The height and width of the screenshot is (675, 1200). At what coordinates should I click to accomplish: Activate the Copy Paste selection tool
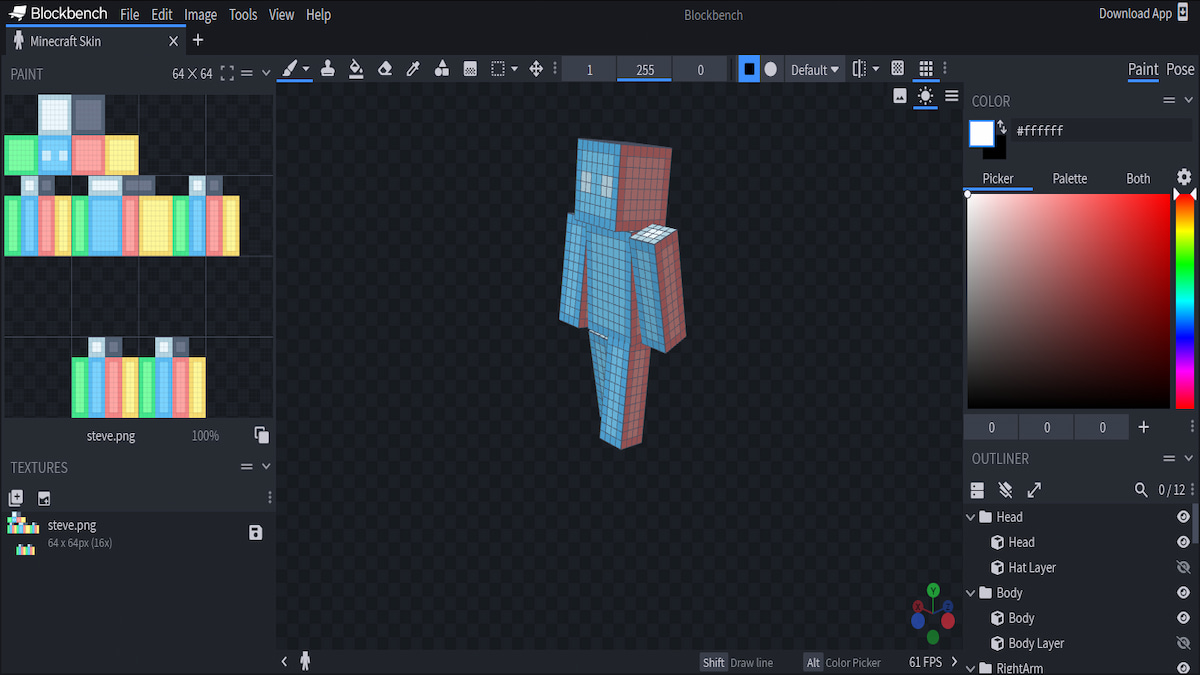[498, 69]
